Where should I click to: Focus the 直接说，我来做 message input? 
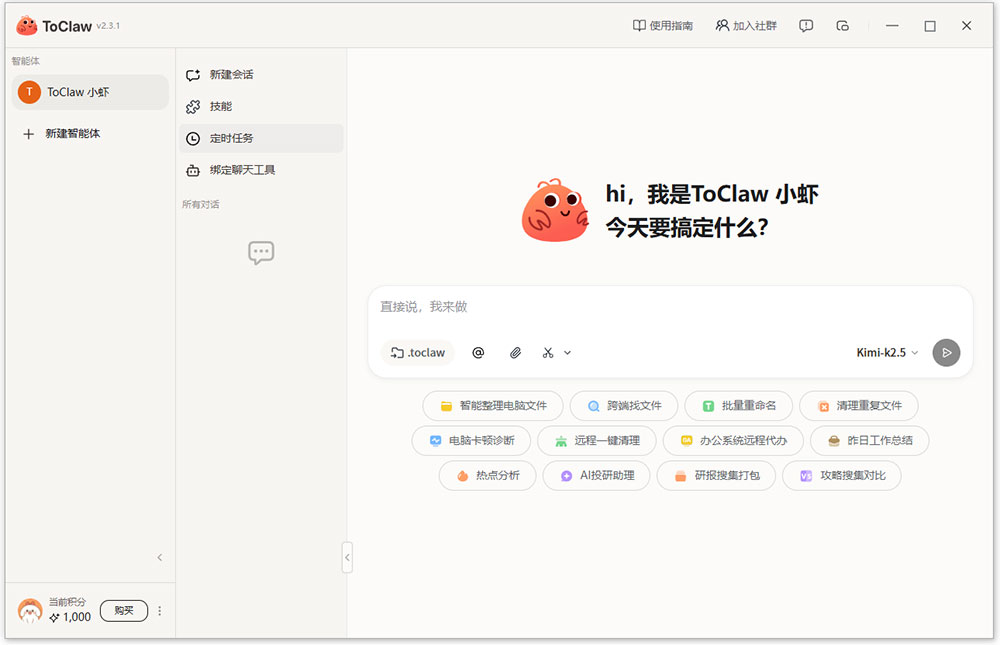tap(670, 308)
